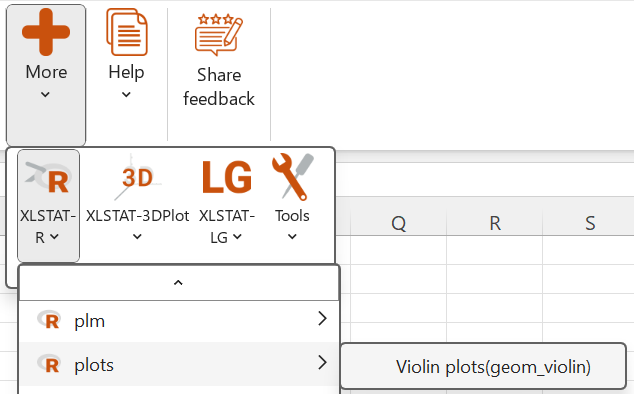Expand the Tools dropdown chevron

(x=292, y=237)
